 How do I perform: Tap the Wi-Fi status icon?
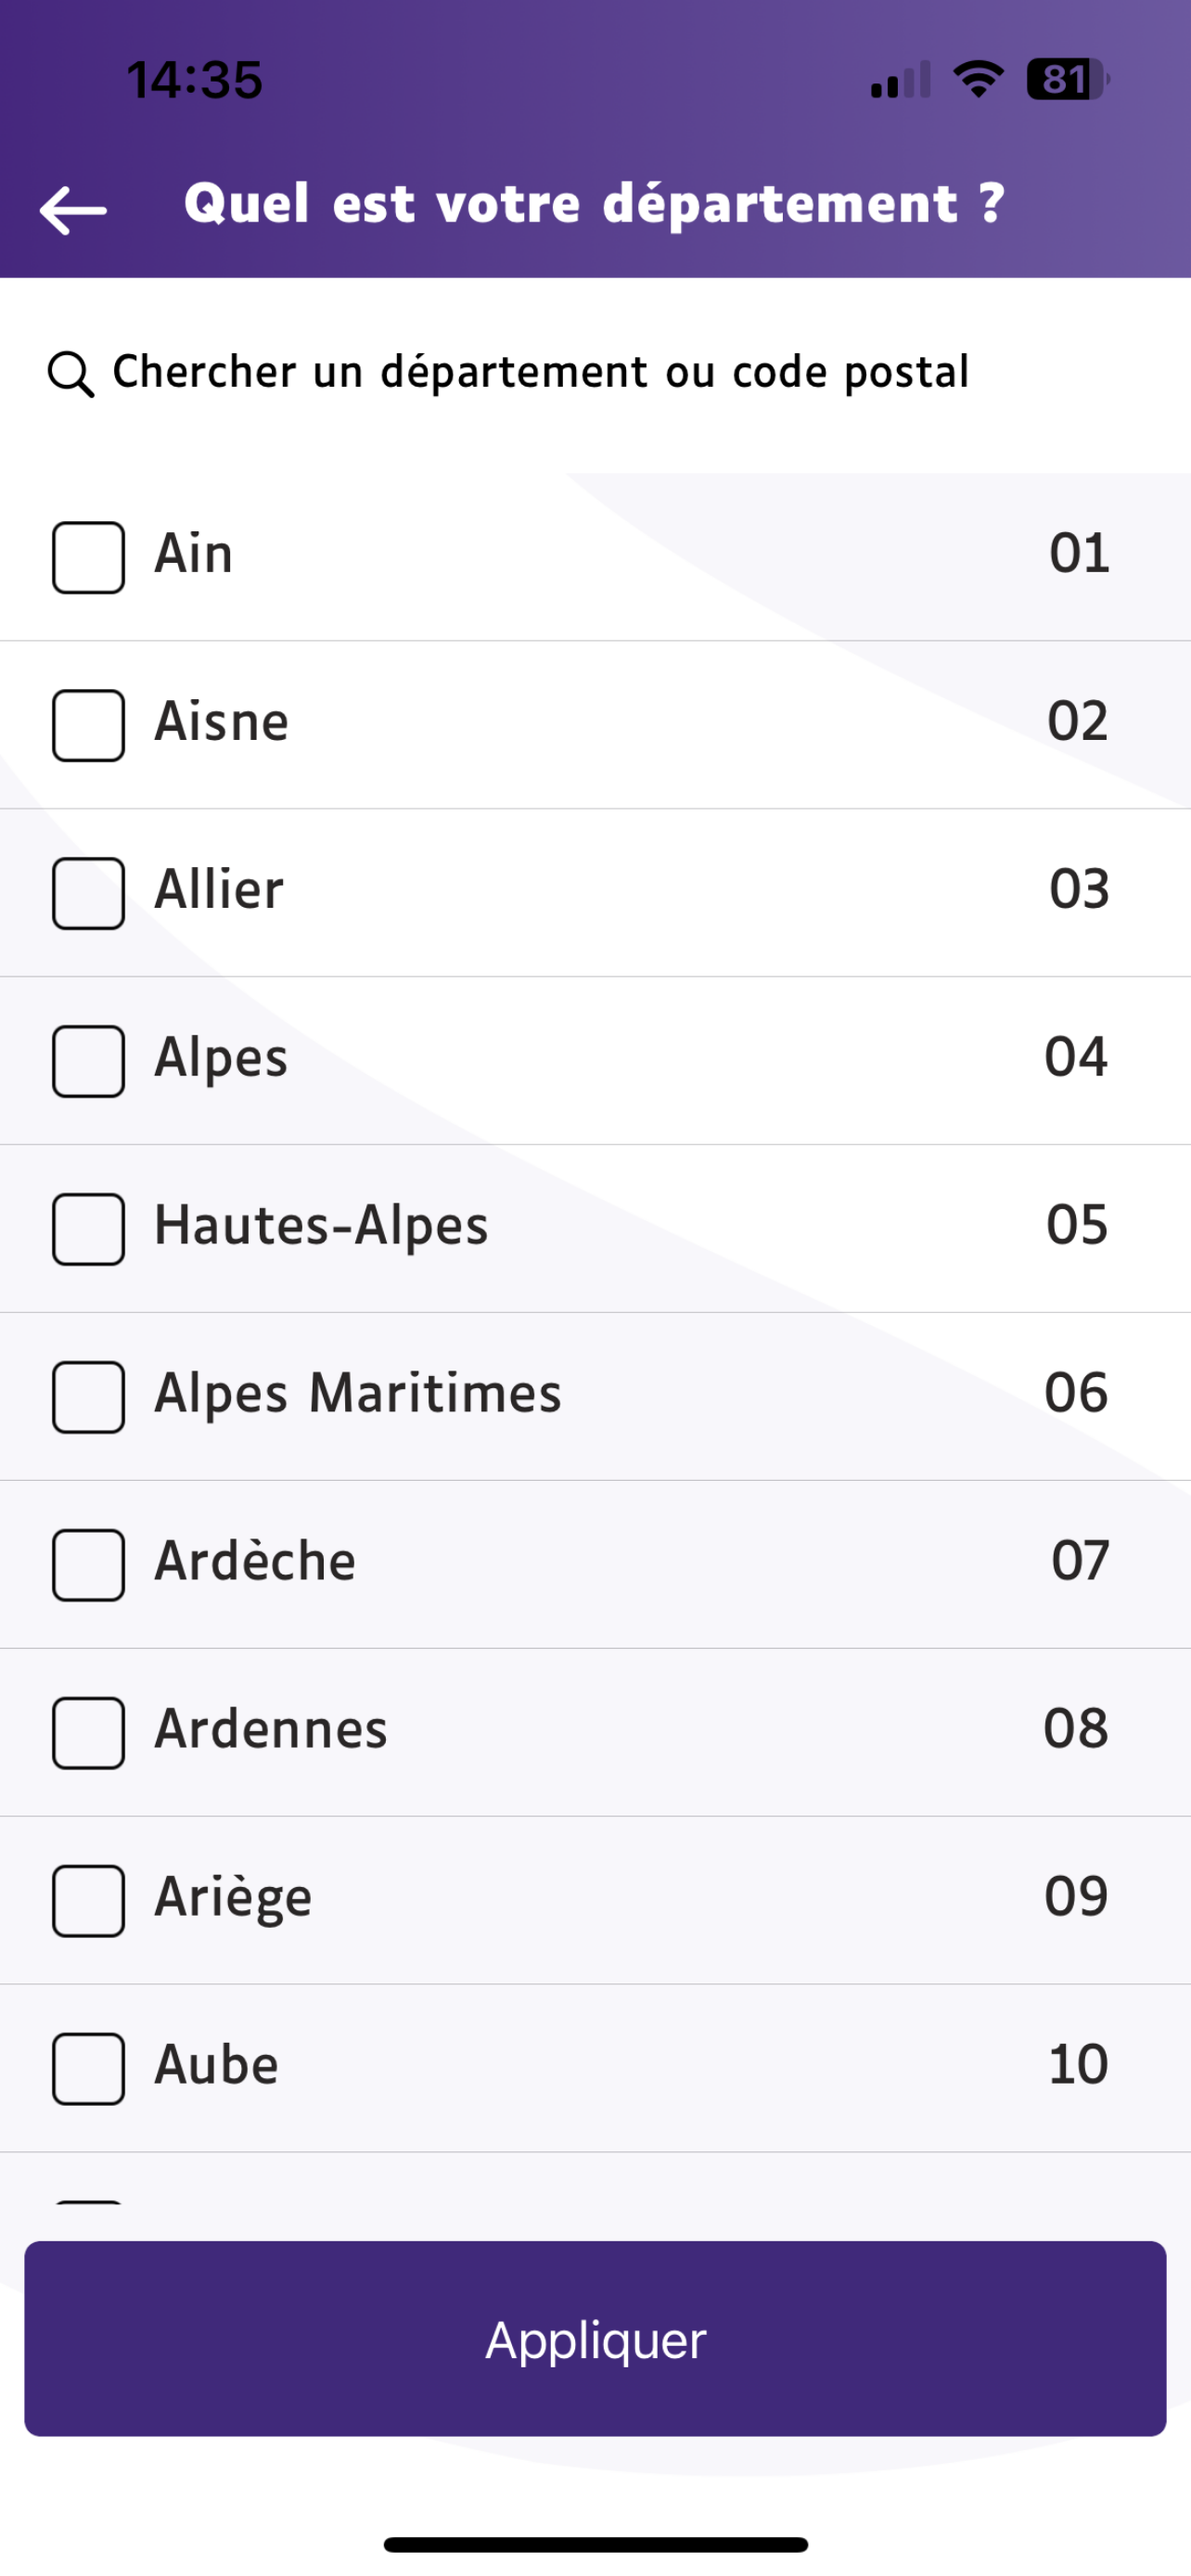click(x=979, y=79)
